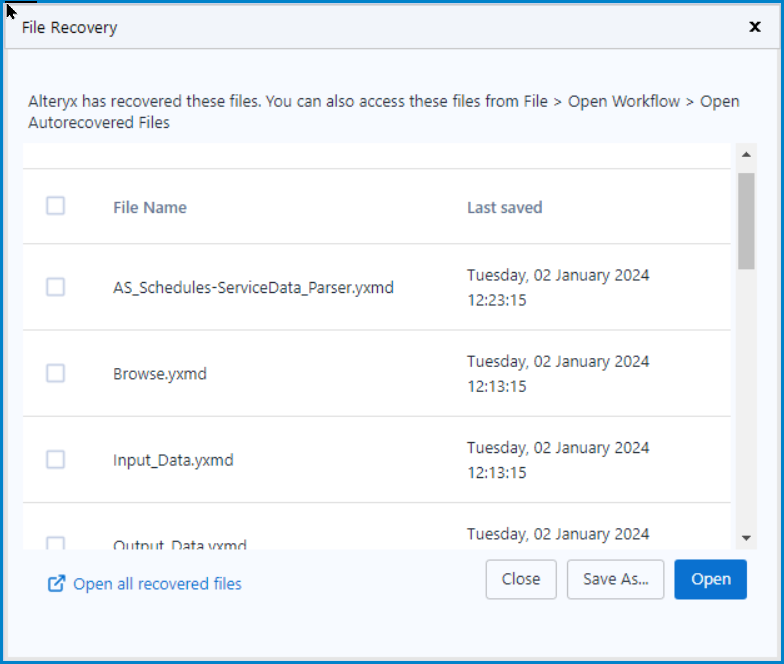Viewport: 784px width, 664px height.
Task: Click the Last saved date of Browse.yxmd
Action: (x=558, y=374)
